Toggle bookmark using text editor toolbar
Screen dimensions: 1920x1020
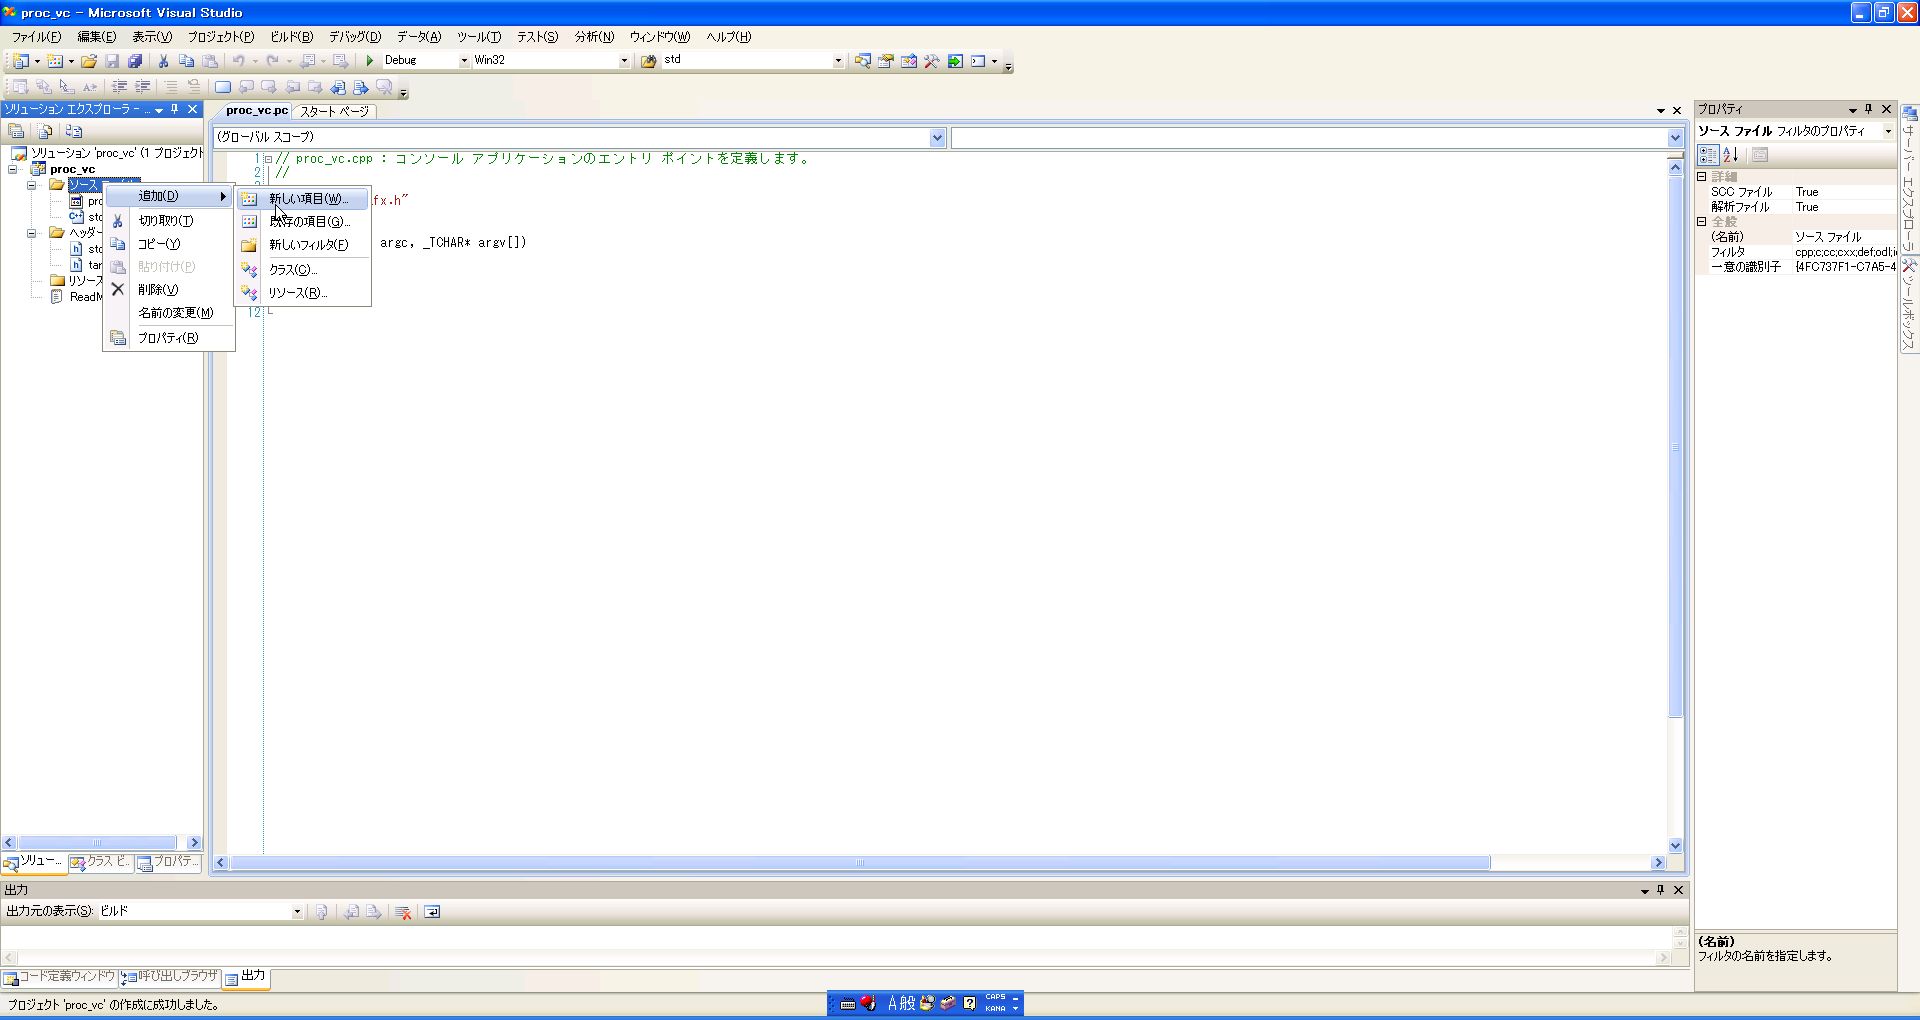(x=223, y=87)
